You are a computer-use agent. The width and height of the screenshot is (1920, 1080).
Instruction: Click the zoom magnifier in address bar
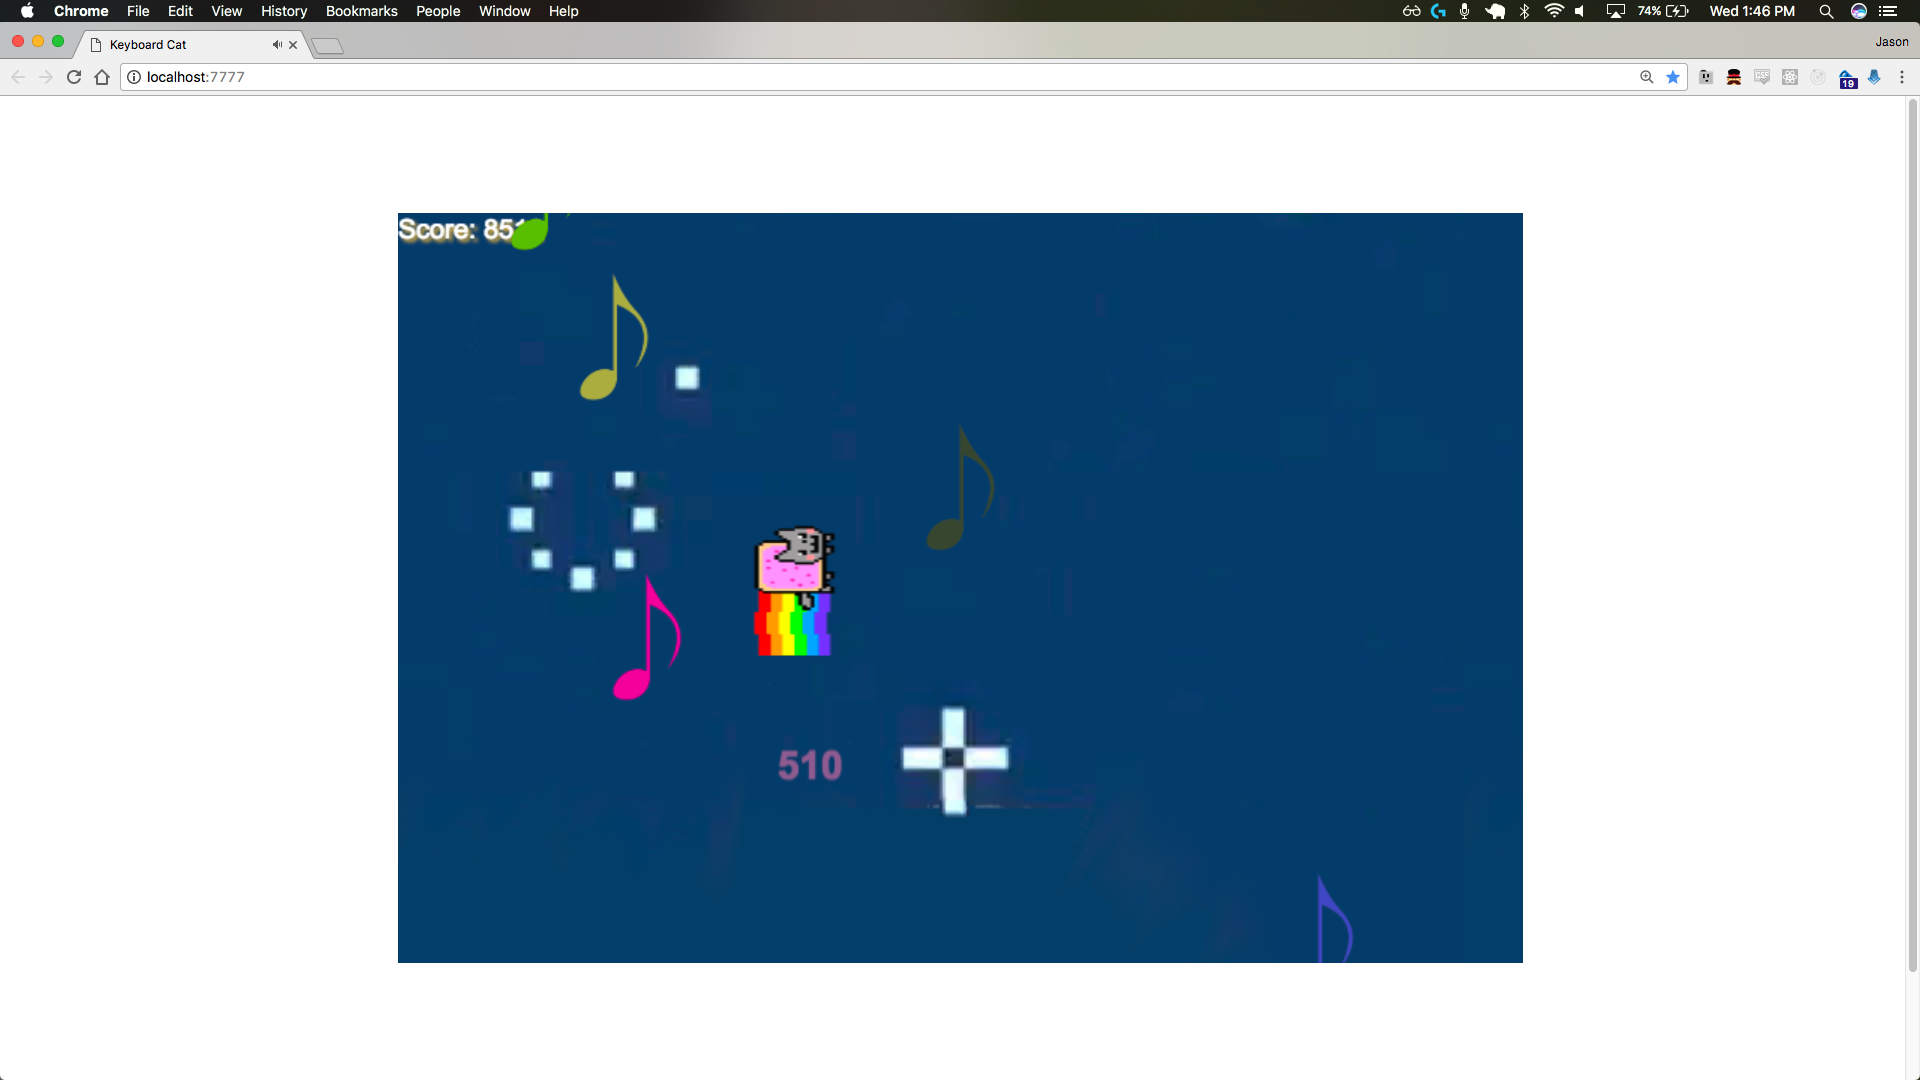point(1646,77)
